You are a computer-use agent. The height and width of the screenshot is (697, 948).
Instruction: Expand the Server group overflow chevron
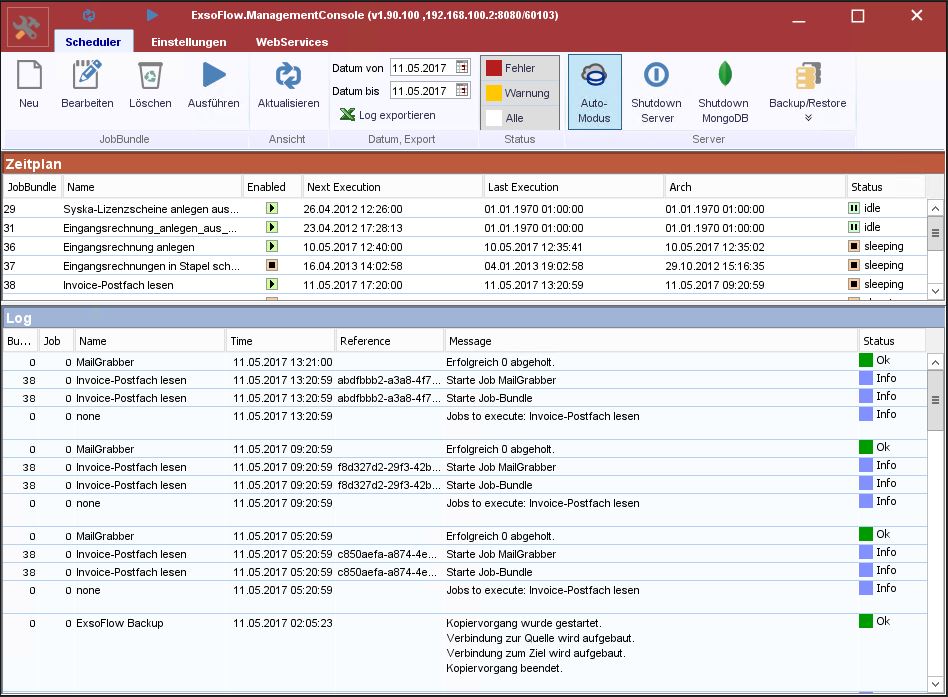coord(808,118)
